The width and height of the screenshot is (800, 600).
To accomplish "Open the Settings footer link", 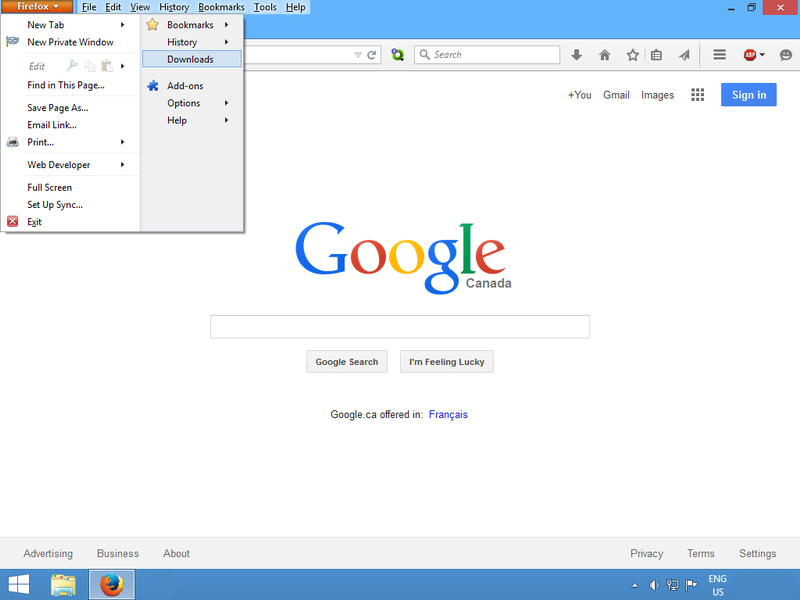I will point(758,554).
